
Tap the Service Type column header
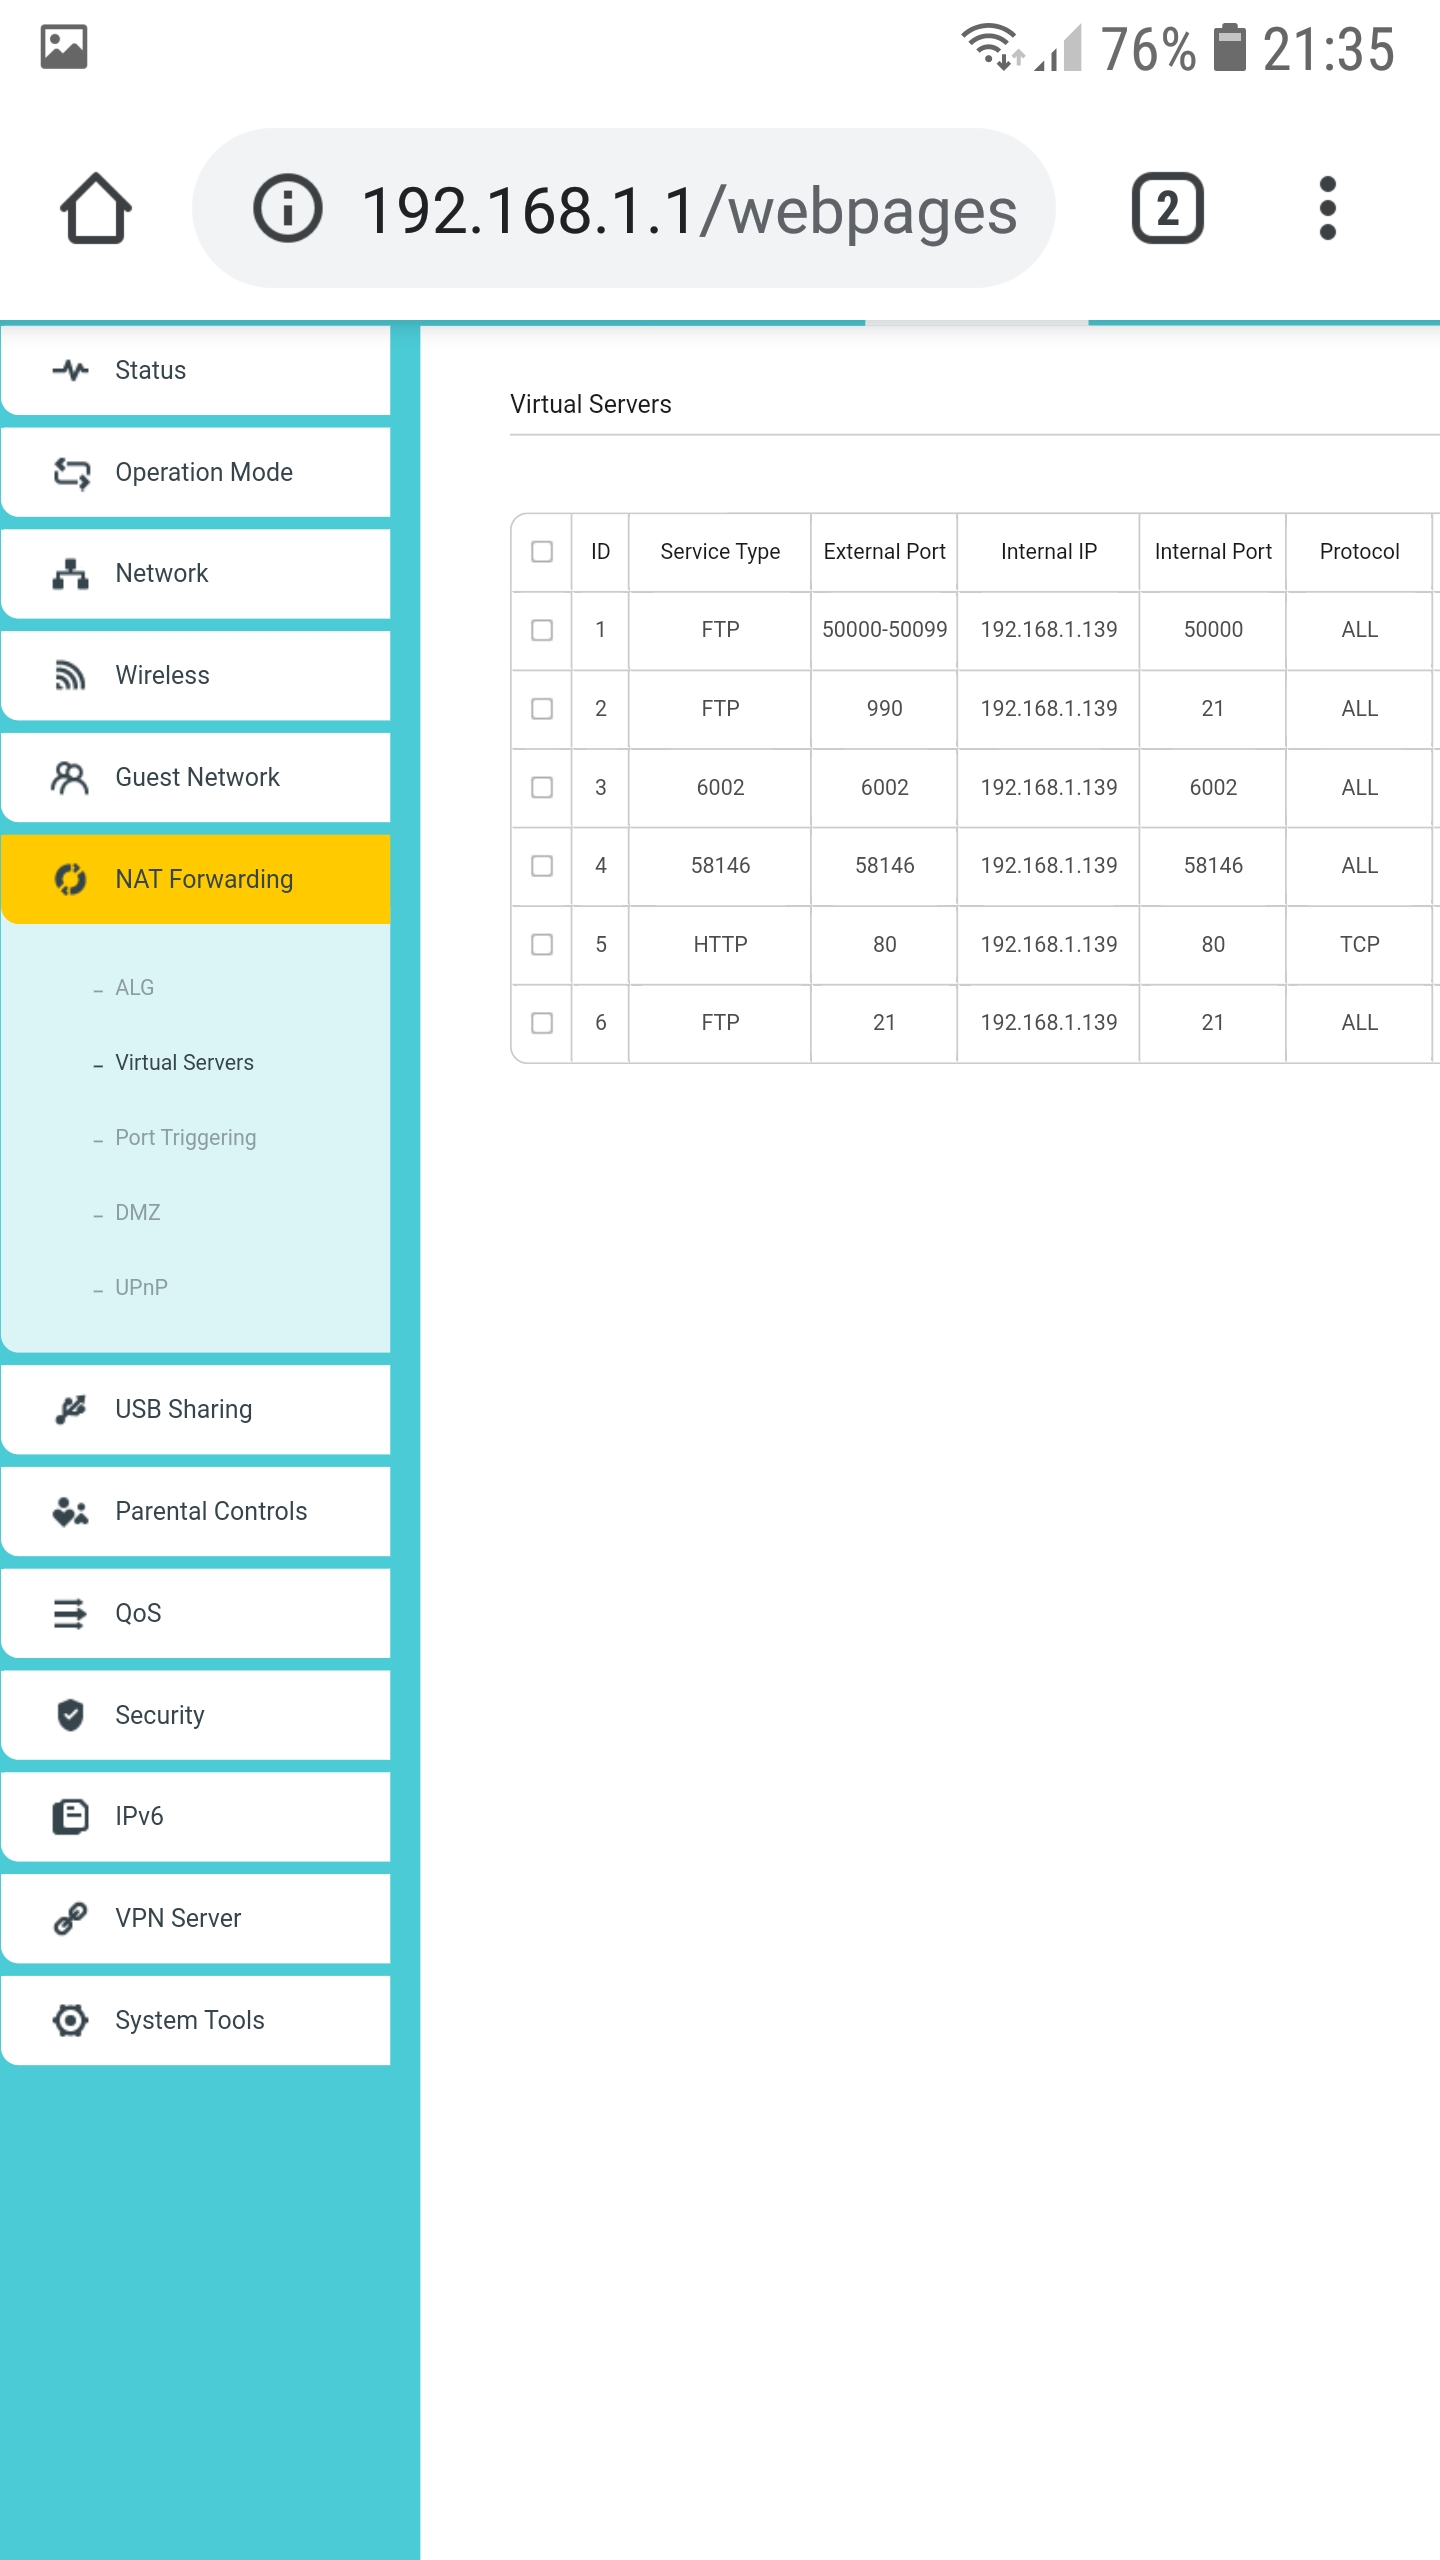pyautogui.click(x=720, y=552)
